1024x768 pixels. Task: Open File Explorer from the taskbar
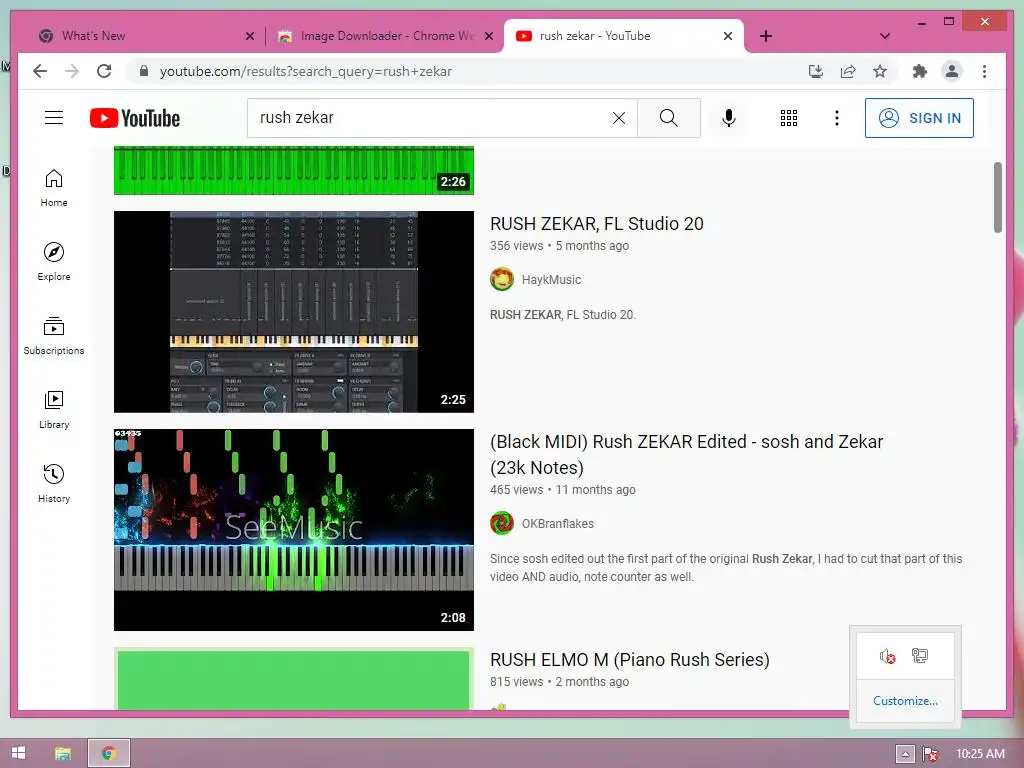(x=63, y=754)
